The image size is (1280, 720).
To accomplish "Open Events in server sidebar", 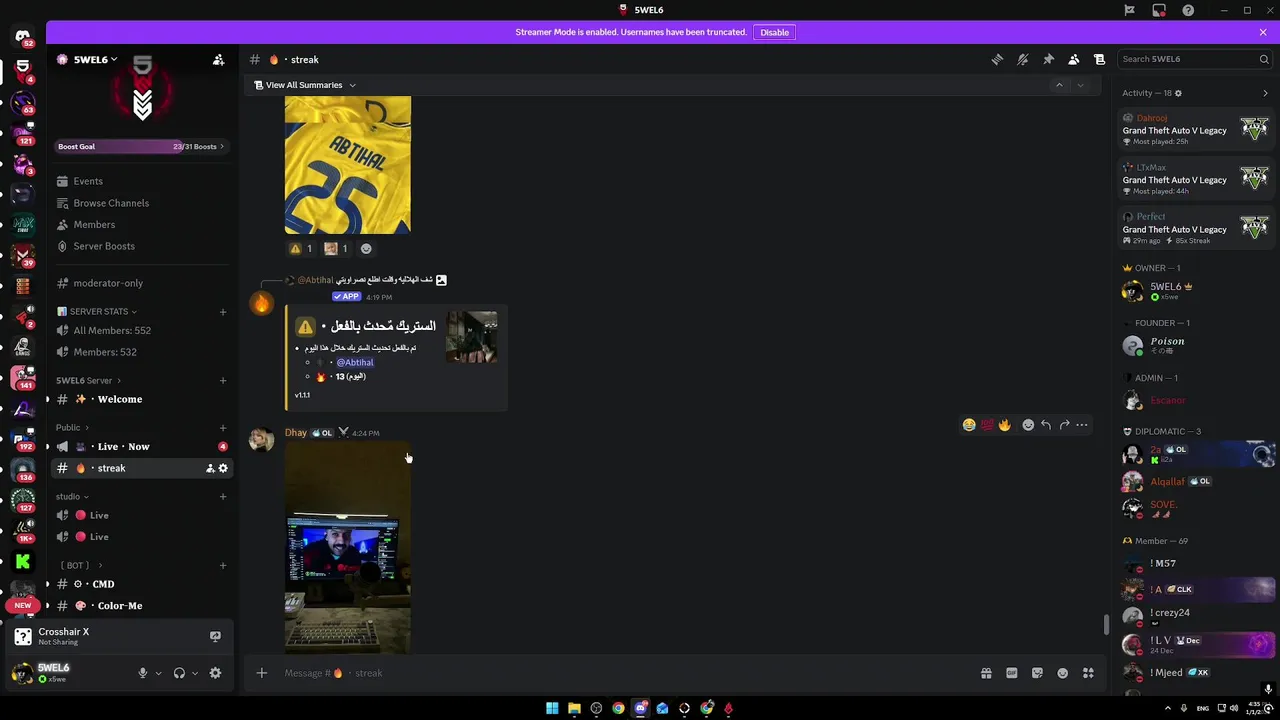I will [143, 181].
